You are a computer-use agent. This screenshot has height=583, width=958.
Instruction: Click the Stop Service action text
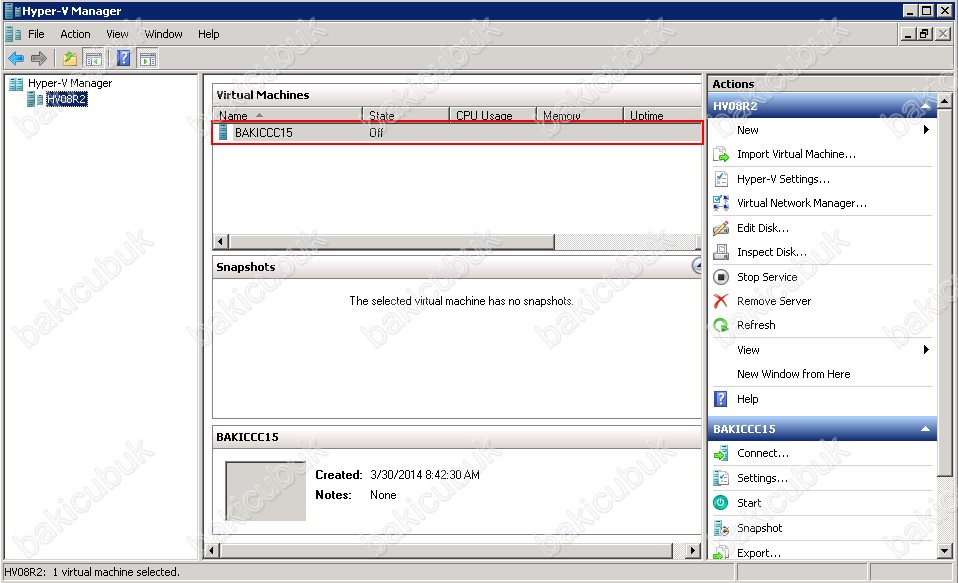point(767,277)
